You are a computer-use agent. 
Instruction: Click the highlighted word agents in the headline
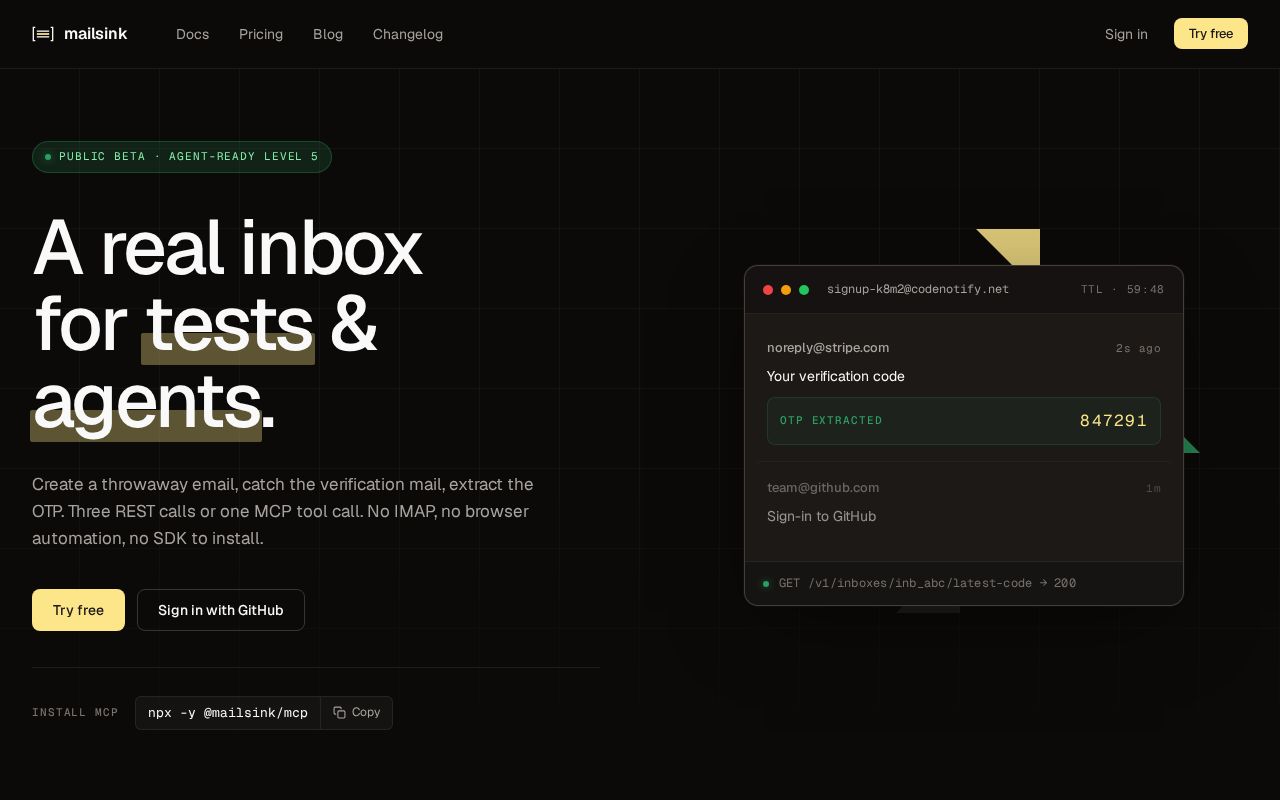click(147, 401)
